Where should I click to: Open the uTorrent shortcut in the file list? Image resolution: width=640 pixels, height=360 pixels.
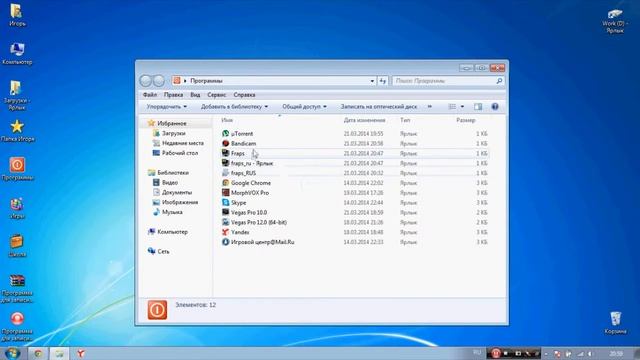tap(242, 133)
